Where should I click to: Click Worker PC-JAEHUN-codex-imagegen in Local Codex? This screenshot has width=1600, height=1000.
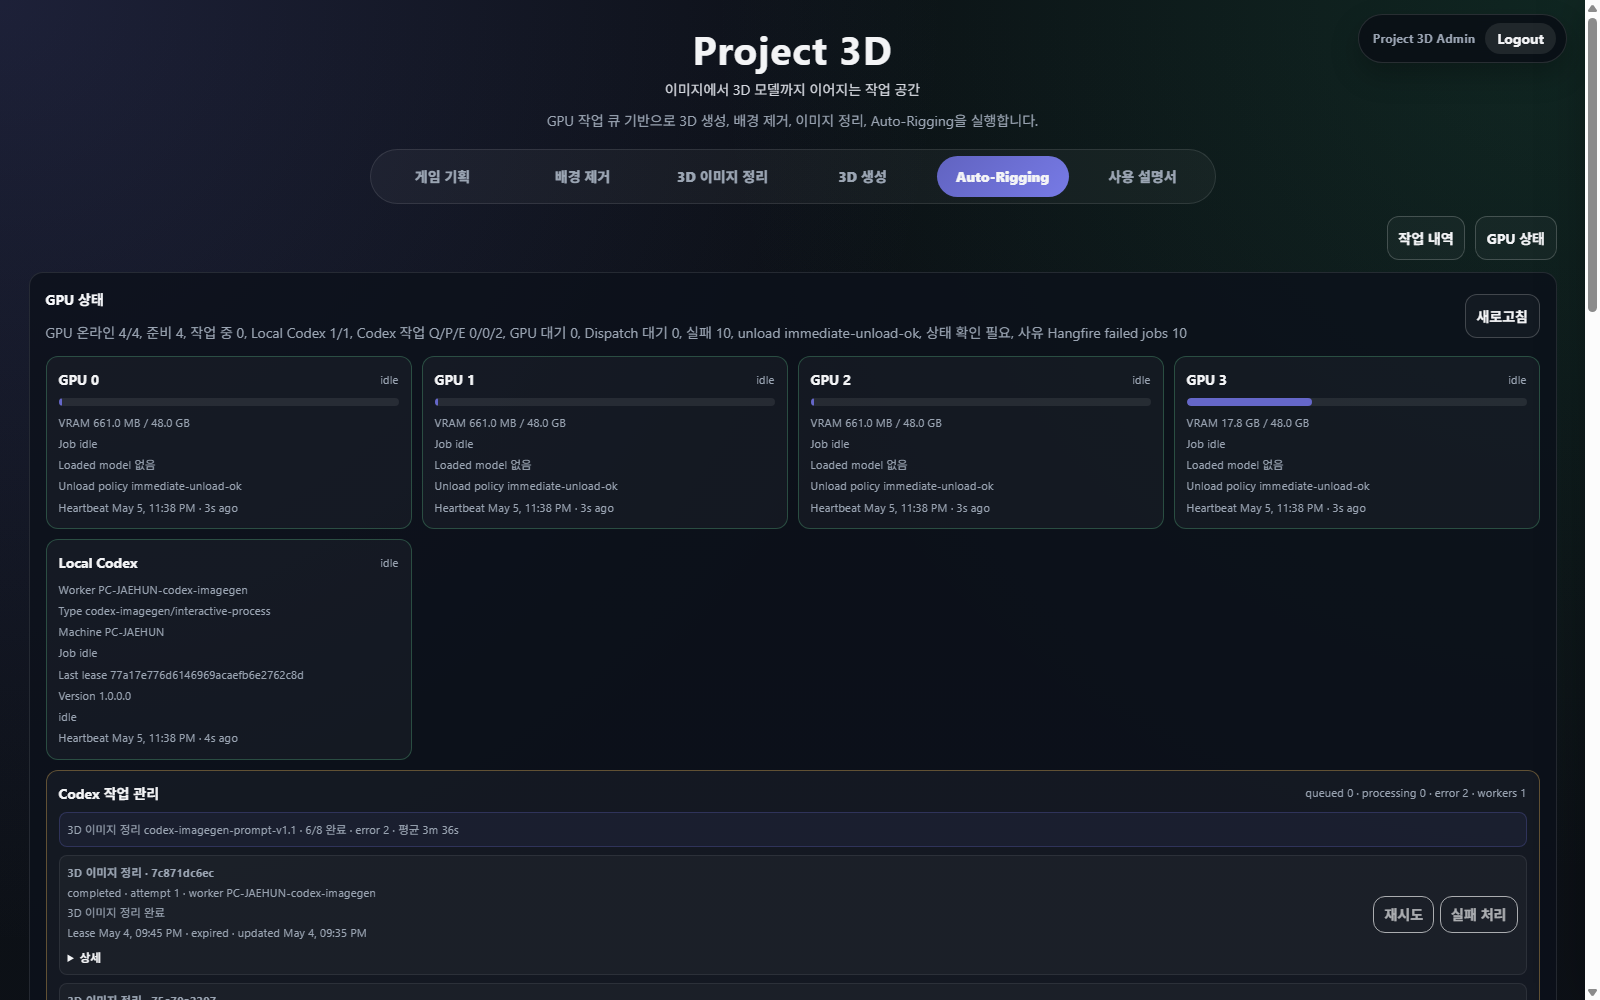click(153, 590)
